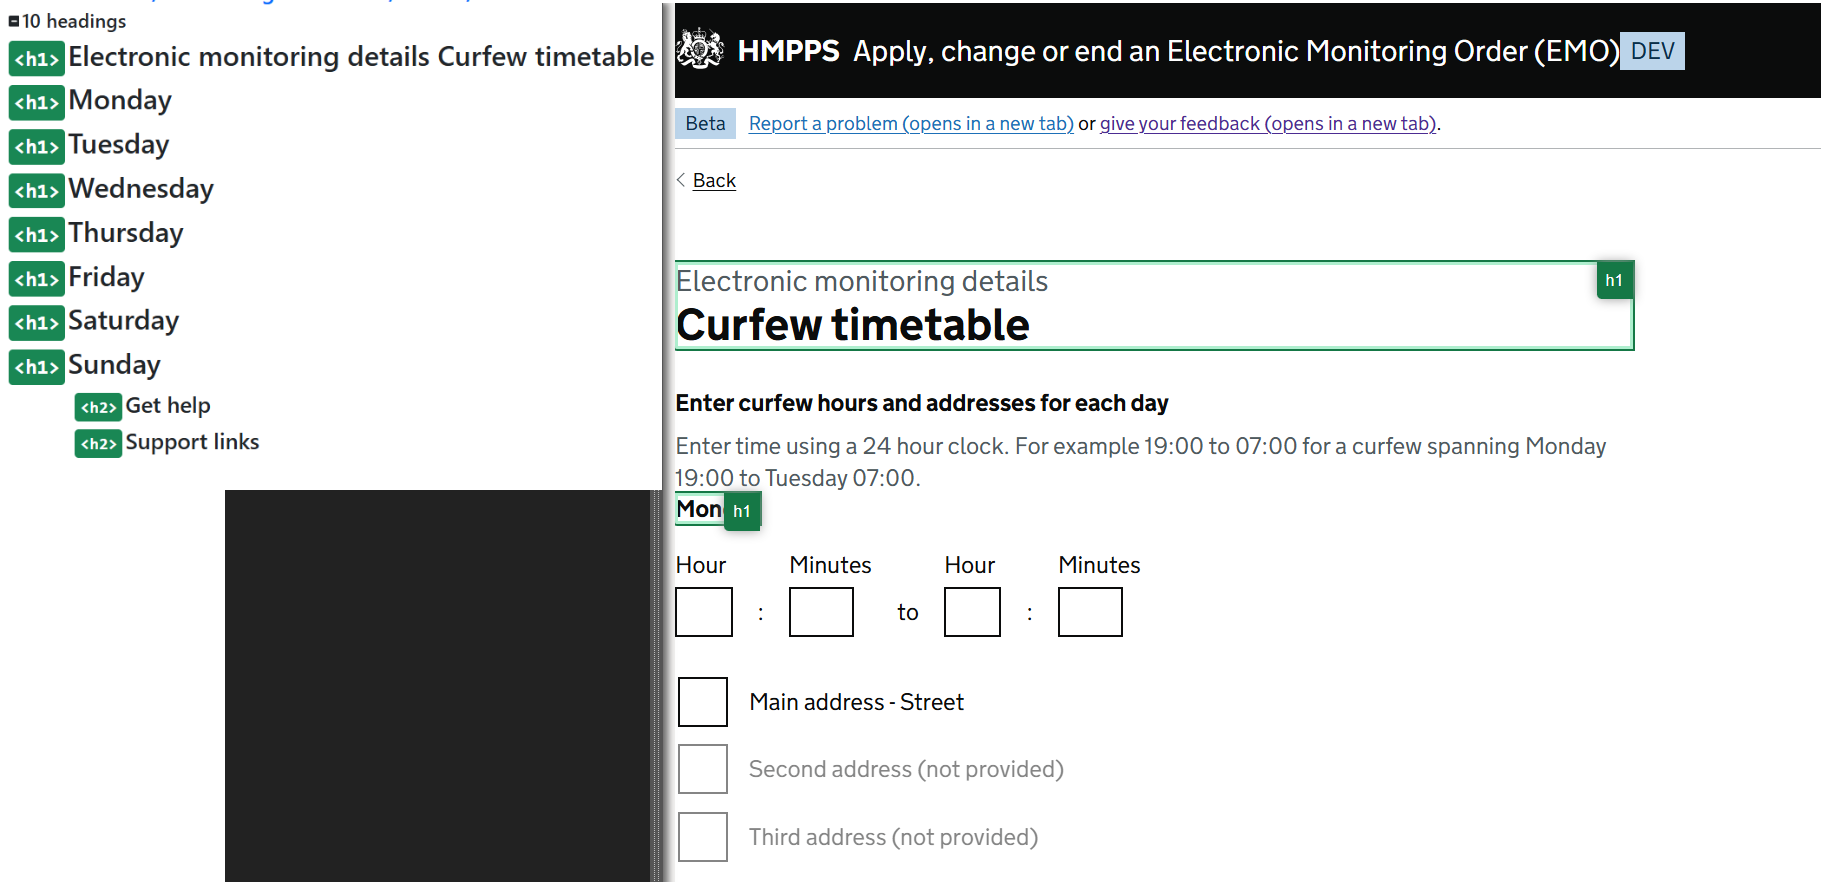Select Get help in the headings outline
The width and height of the screenshot is (1821, 882).
click(168, 406)
